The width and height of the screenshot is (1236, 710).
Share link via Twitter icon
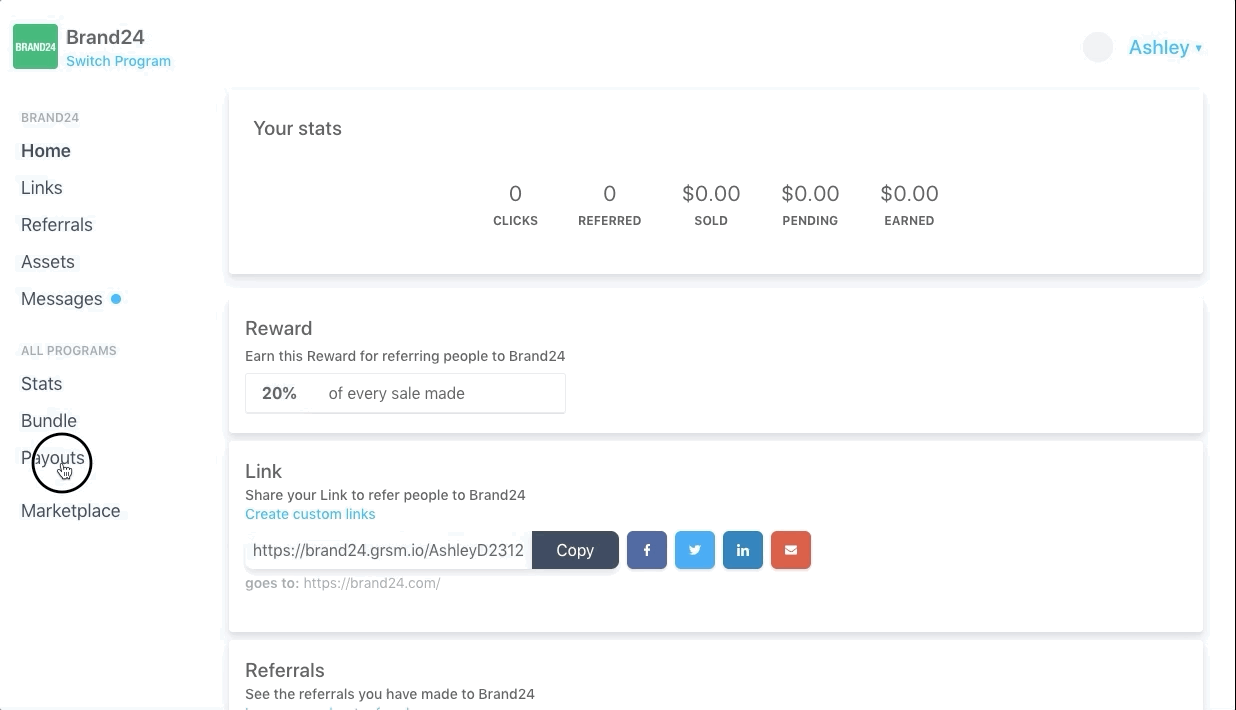coord(695,550)
